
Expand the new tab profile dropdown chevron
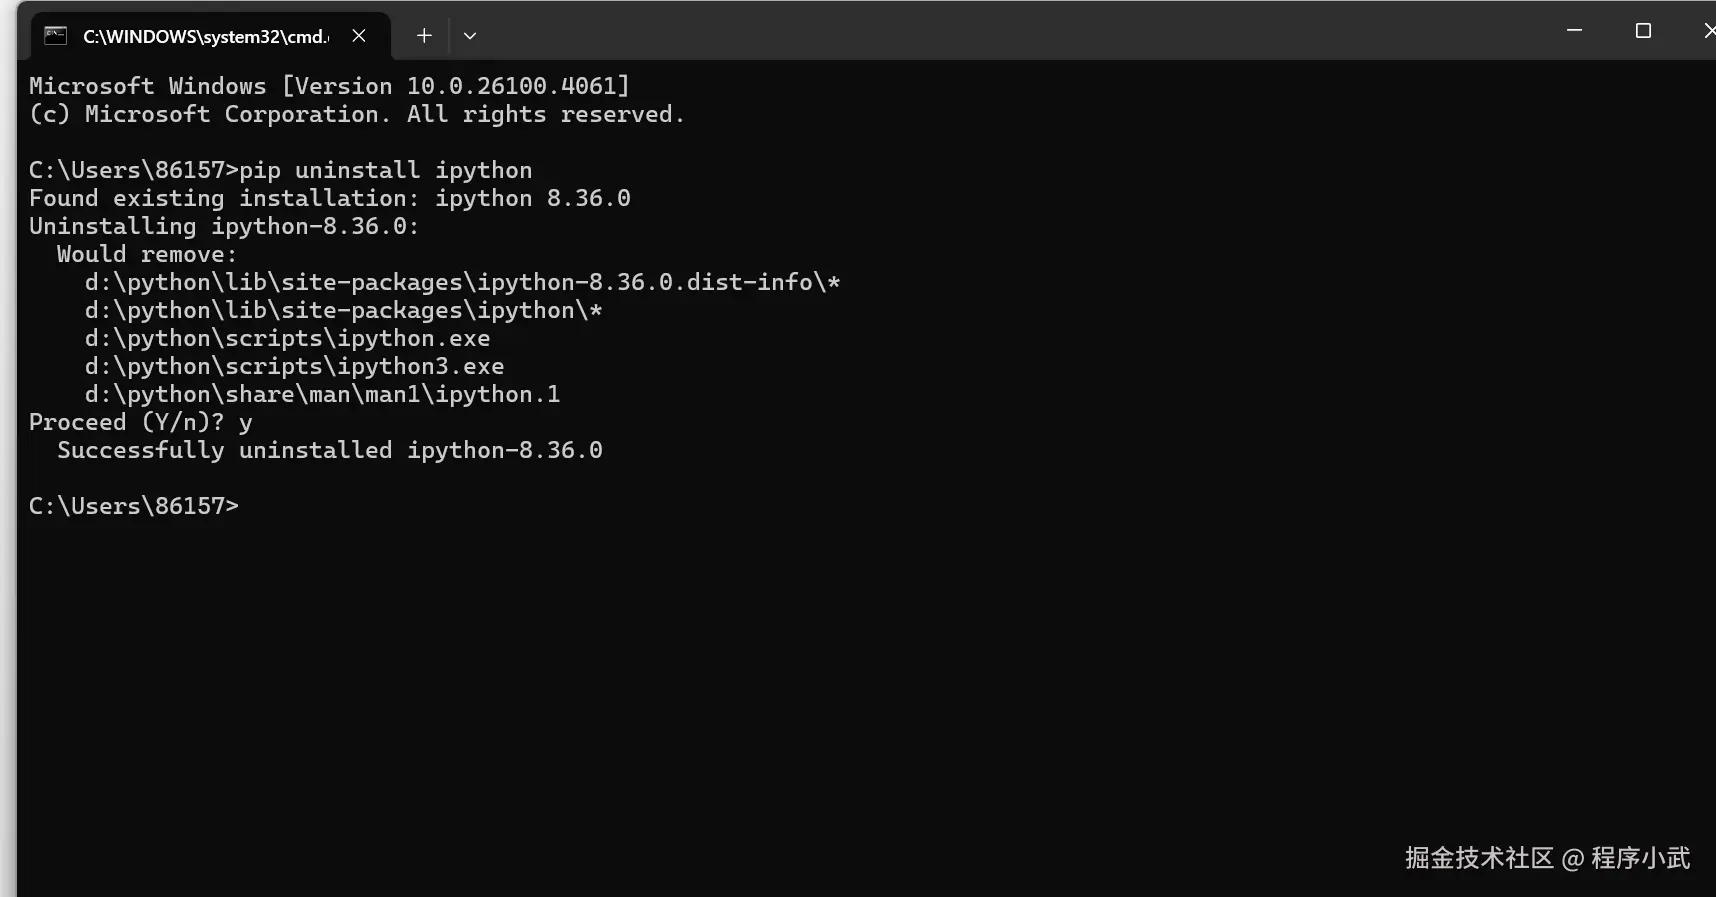(470, 36)
